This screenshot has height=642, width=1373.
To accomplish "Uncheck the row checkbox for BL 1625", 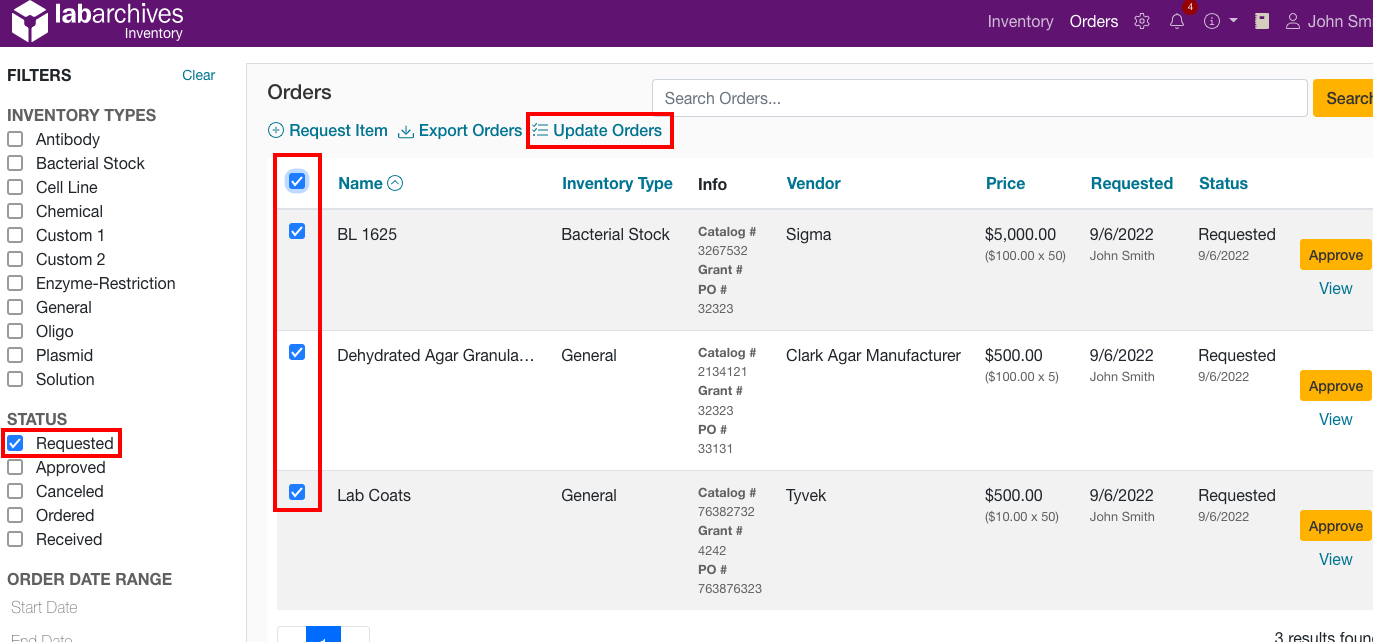I will tap(296, 231).
